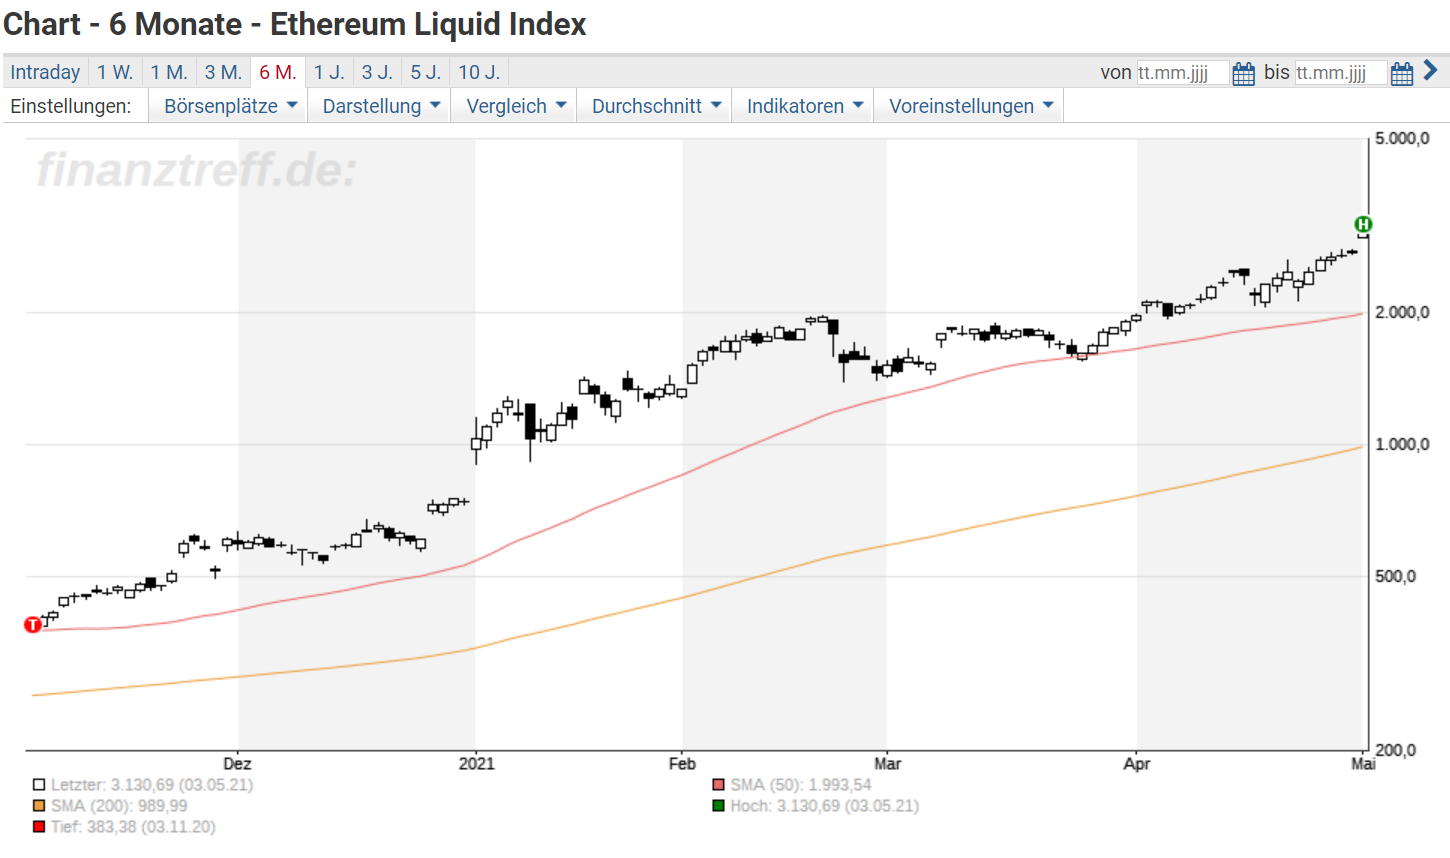
Task: Click 'SMA (200): 989,99' legend text
Action: (x=119, y=806)
